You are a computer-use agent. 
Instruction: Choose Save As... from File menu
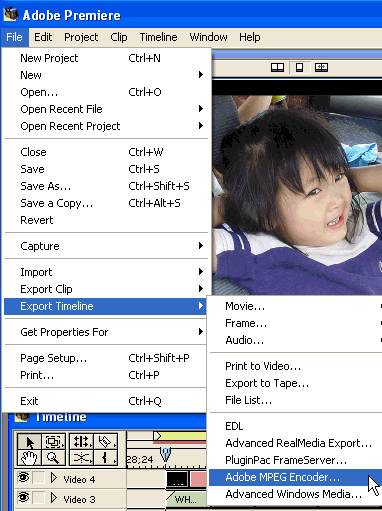pyautogui.click(x=107, y=186)
